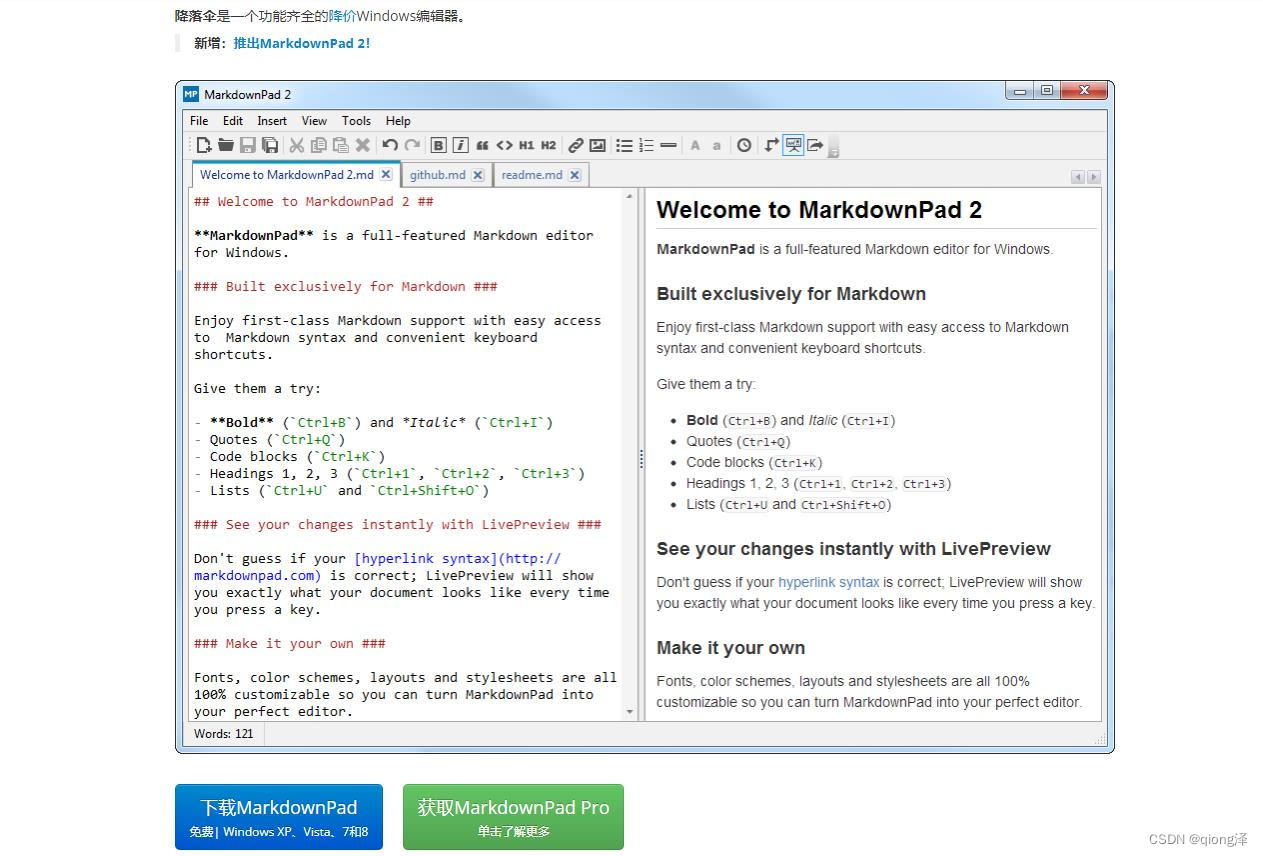Open the View menu
Screen dimensions: 1263x856
pos(314,120)
